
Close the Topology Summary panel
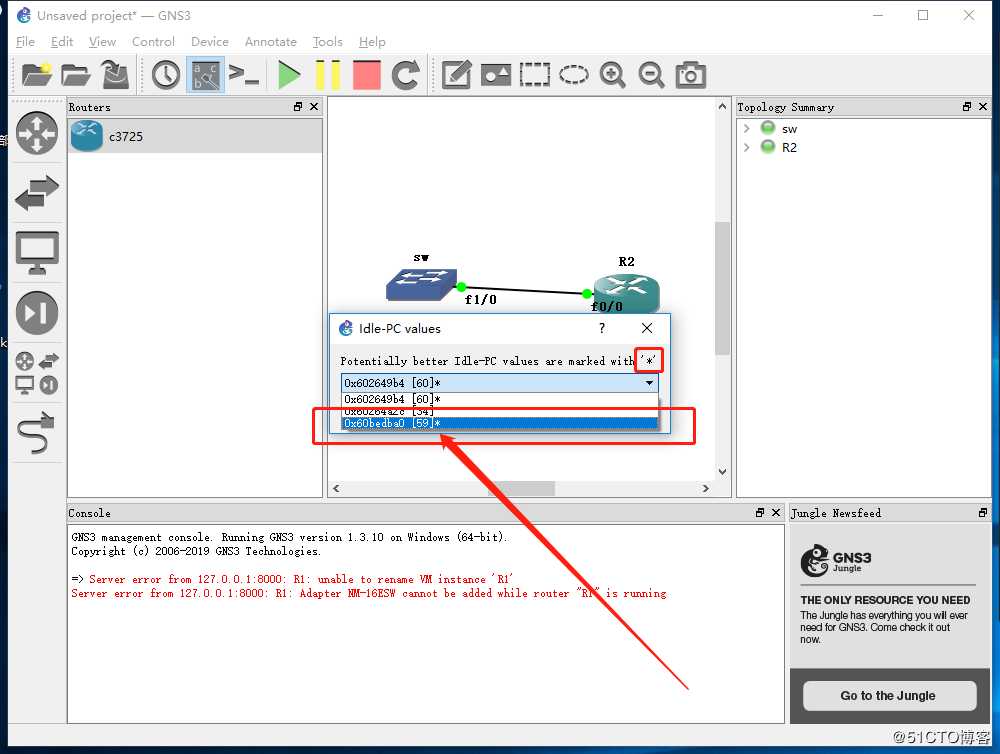tap(983, 107)
